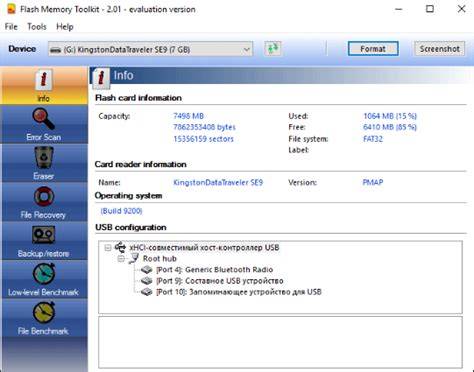This screenshot has width=474, height=372.
Task: Open the Eraser trash bin tool
Action: coord(44,158)
